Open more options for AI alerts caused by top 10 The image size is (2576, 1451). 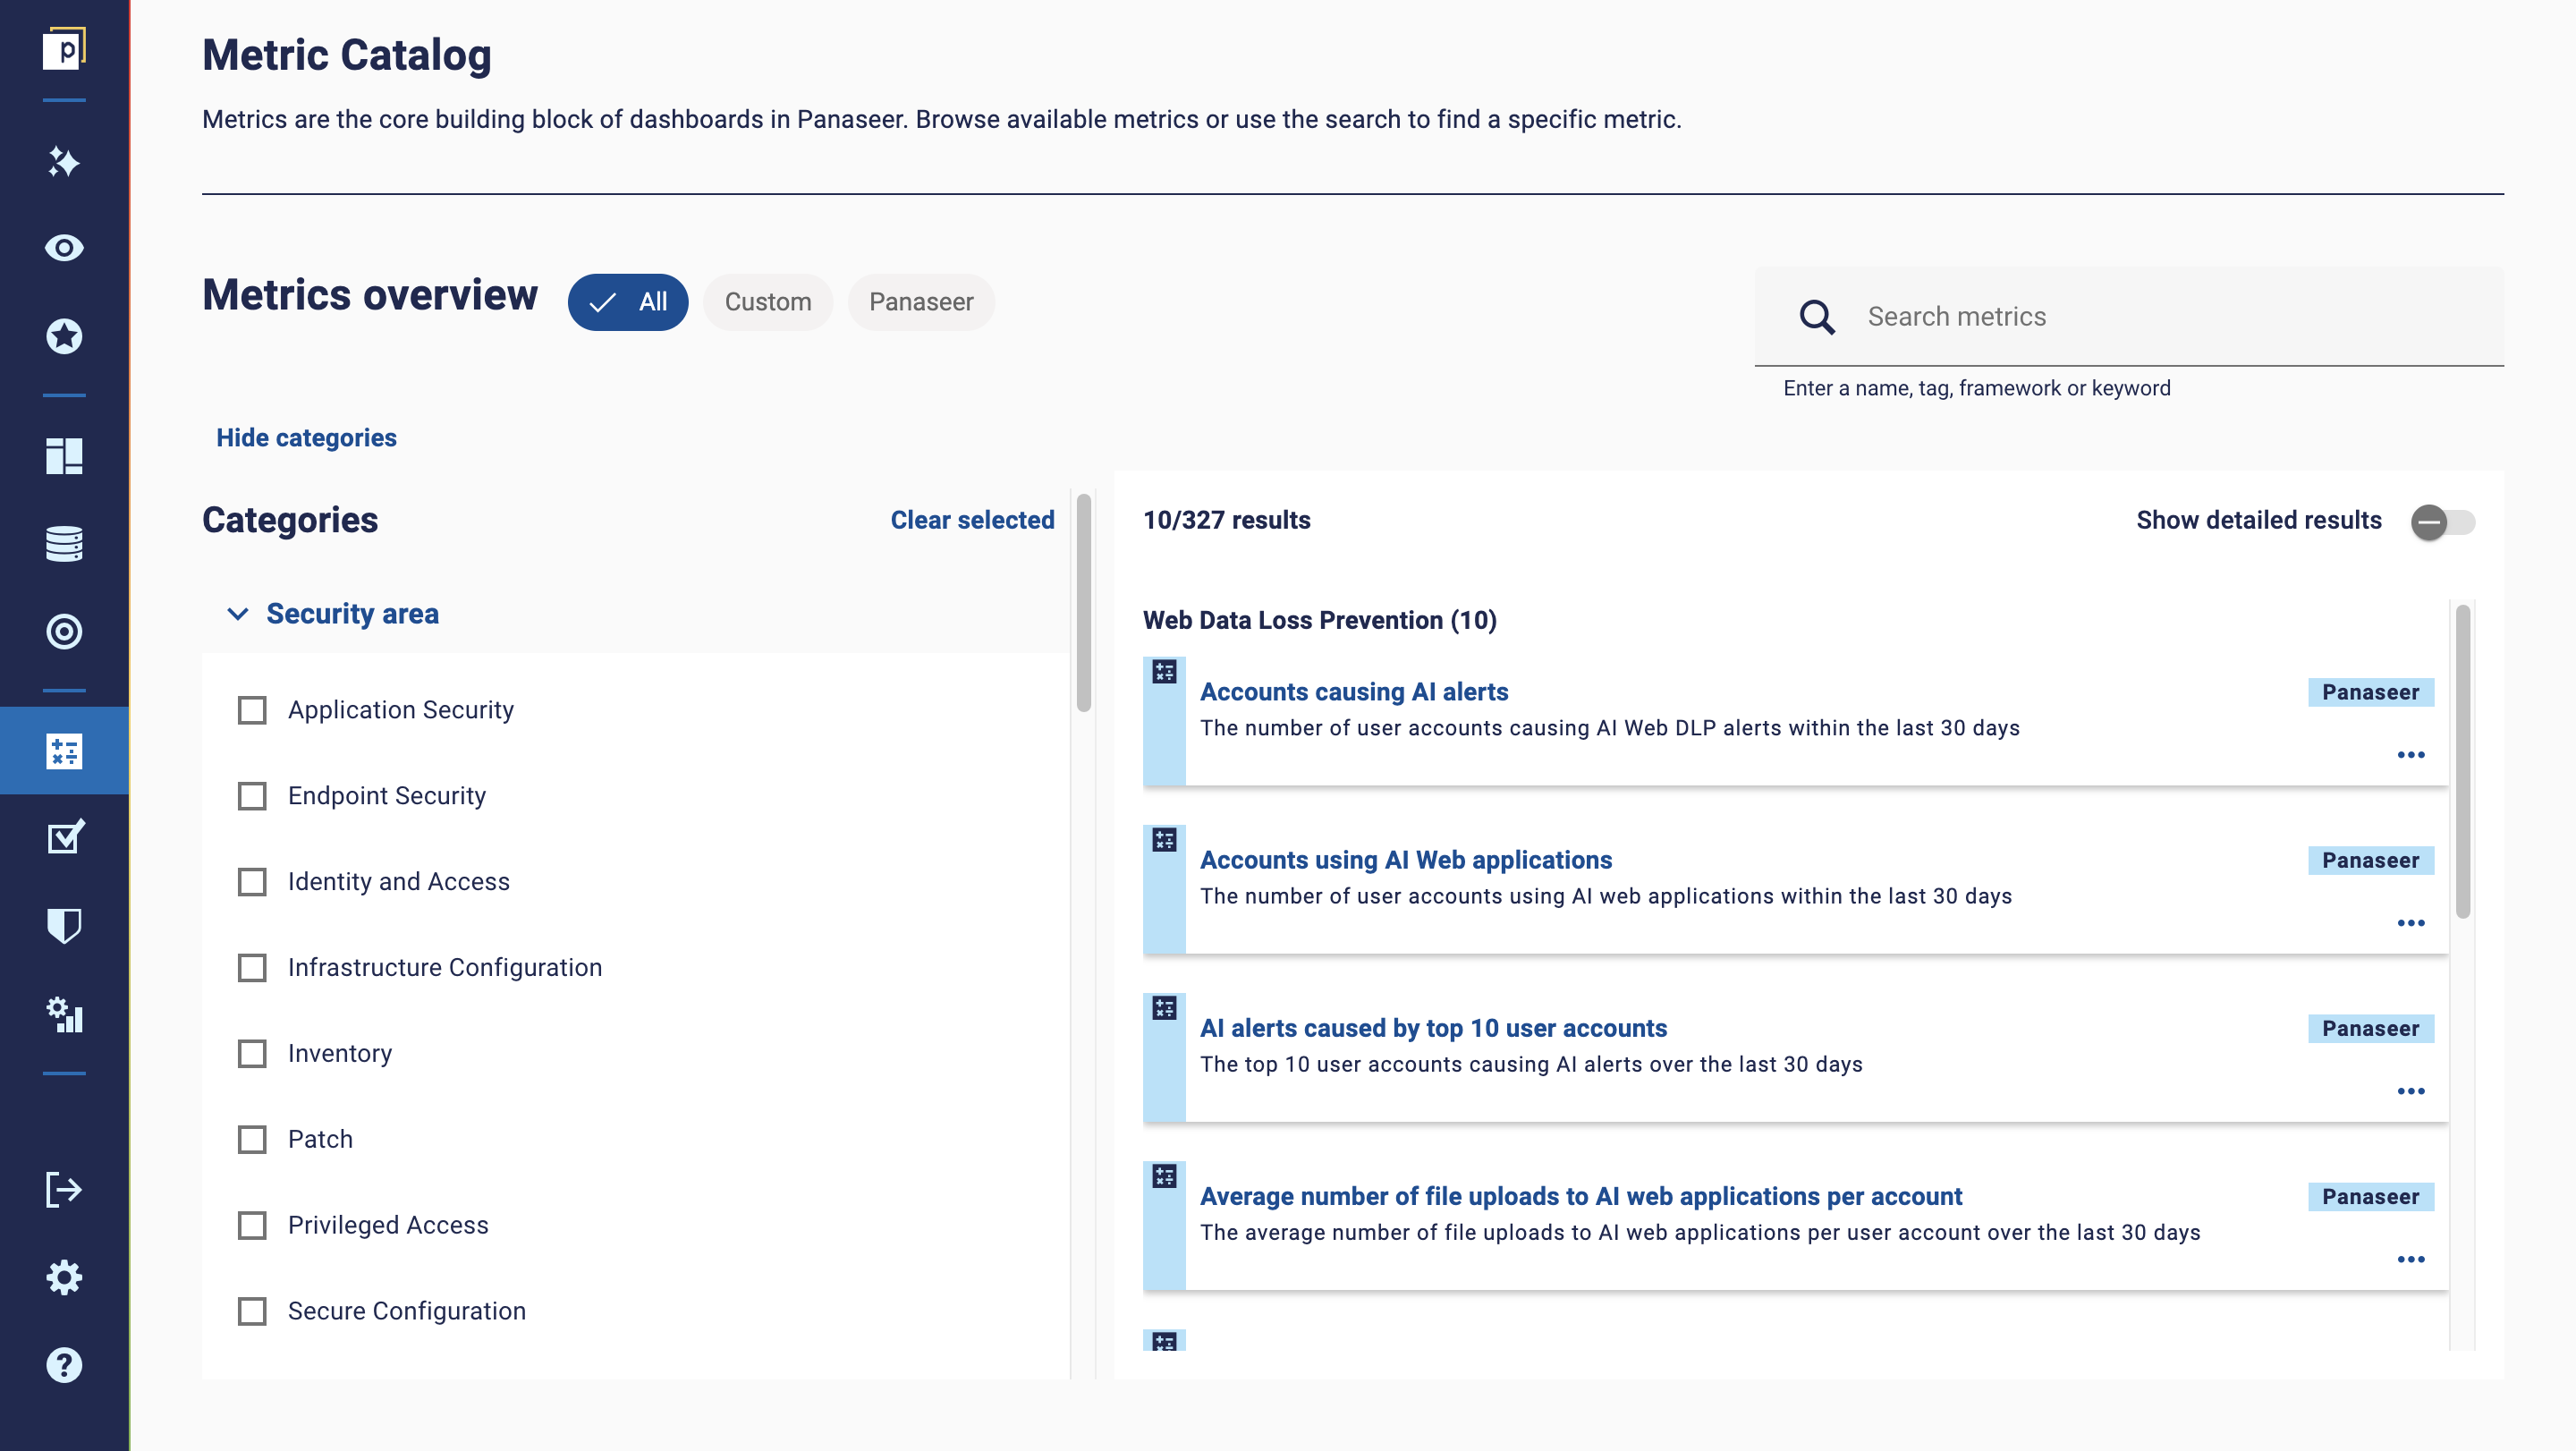[2411, 1091]
